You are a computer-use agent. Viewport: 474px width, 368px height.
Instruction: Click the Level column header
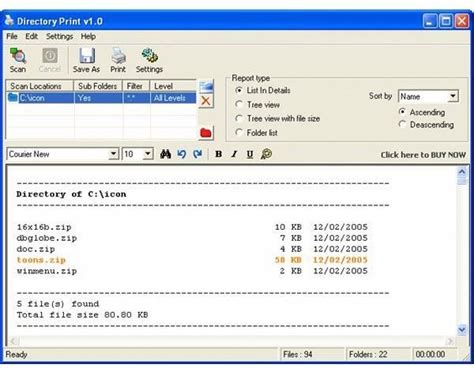173,86
